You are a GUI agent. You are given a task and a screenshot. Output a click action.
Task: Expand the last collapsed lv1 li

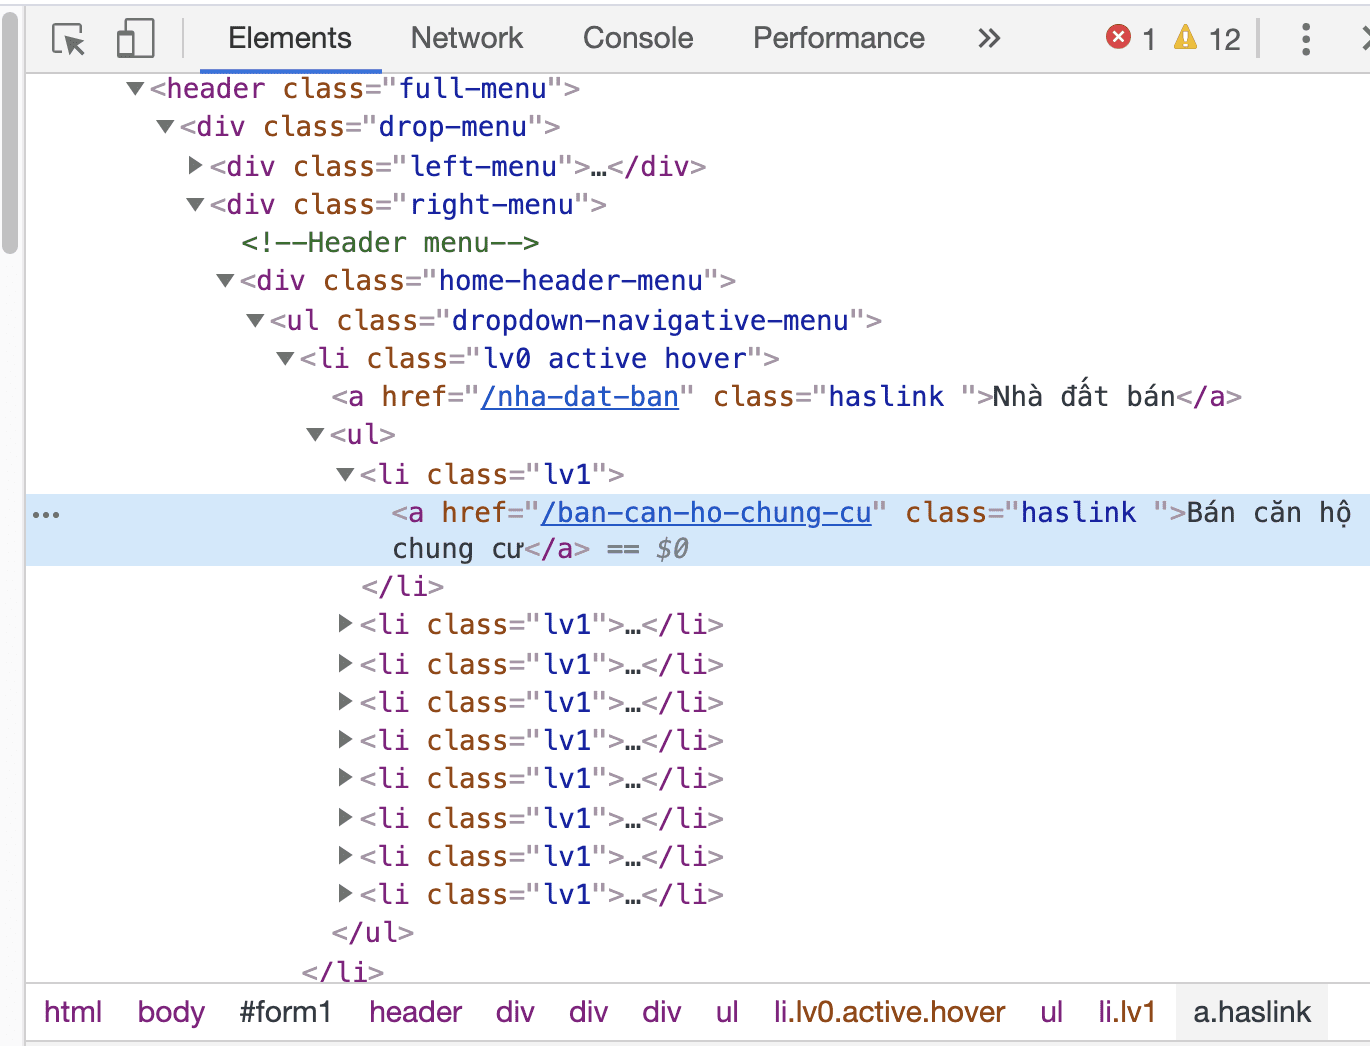[345, 894]
